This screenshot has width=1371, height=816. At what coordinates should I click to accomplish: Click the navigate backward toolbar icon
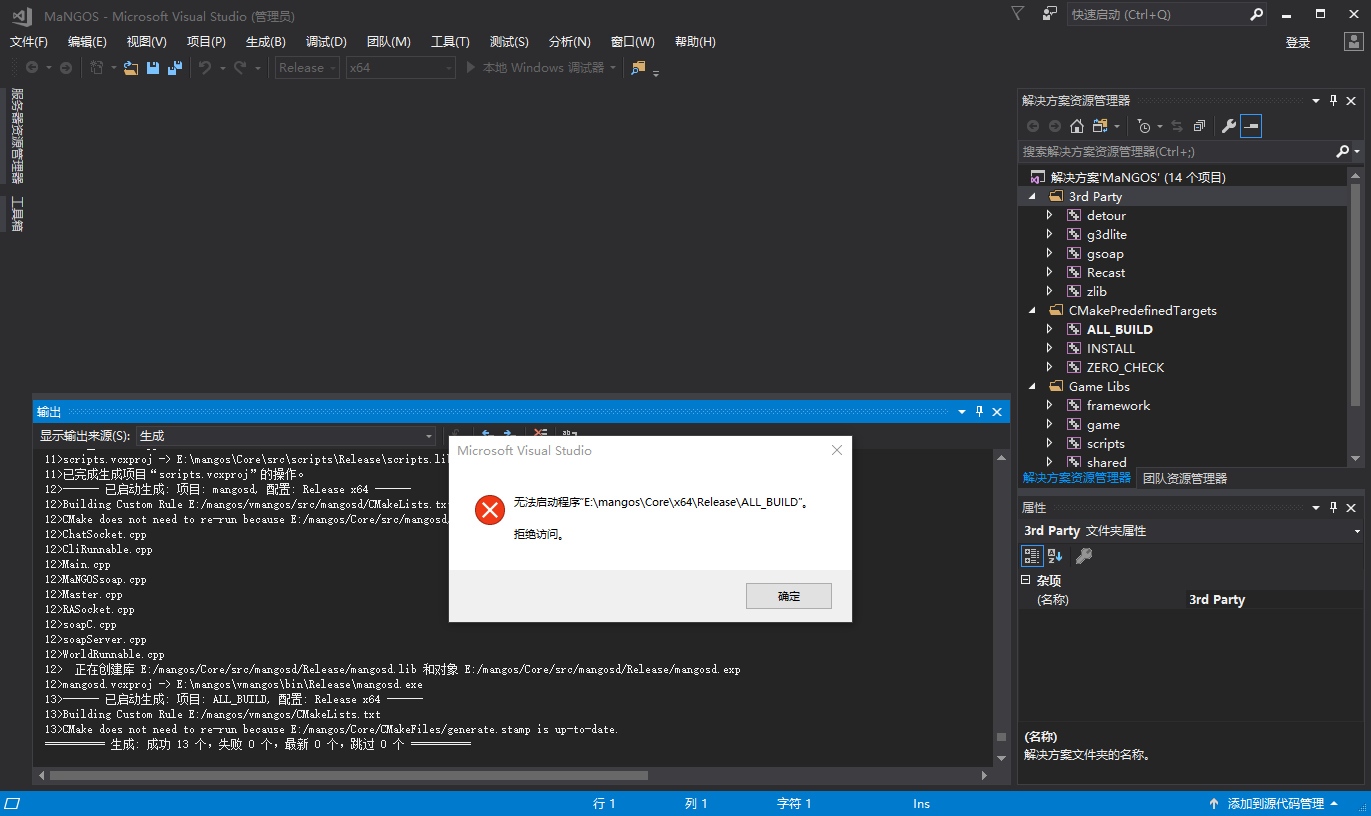pyautogui.click(x=32, y=68)
